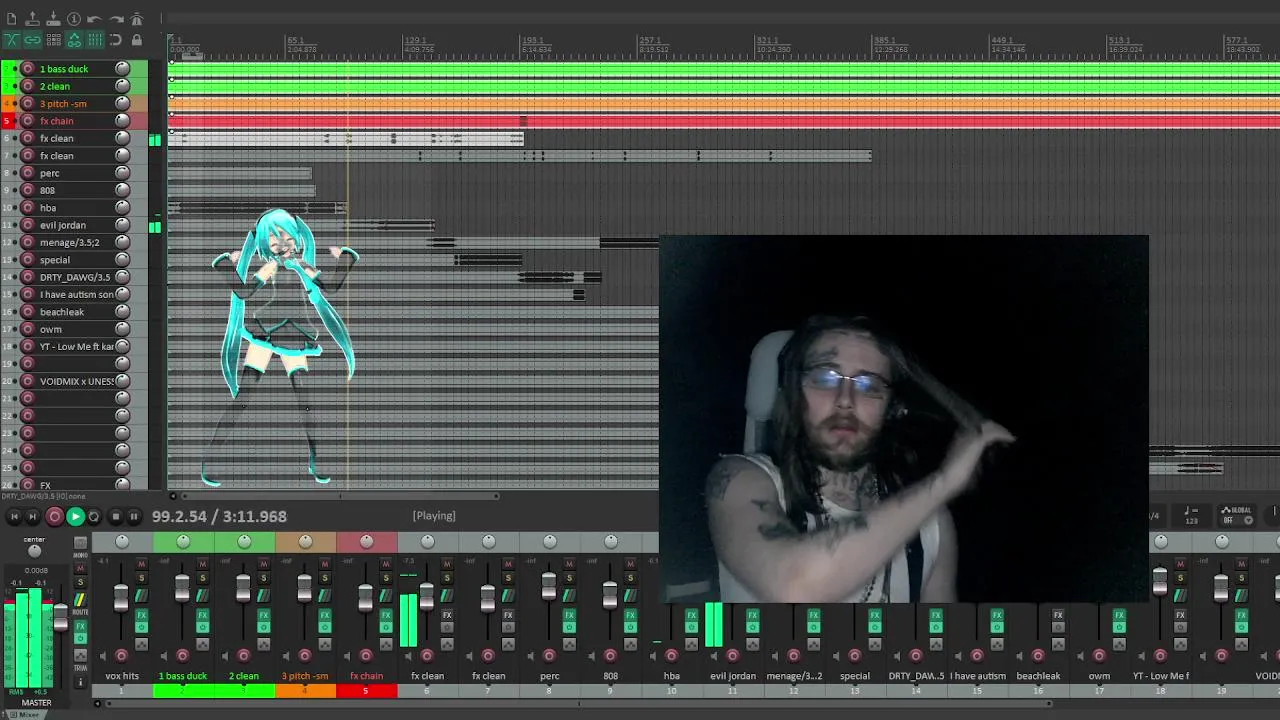Solo the master track in mixer
Viewport: 1280px width, 720px height.
coord(80,581)
